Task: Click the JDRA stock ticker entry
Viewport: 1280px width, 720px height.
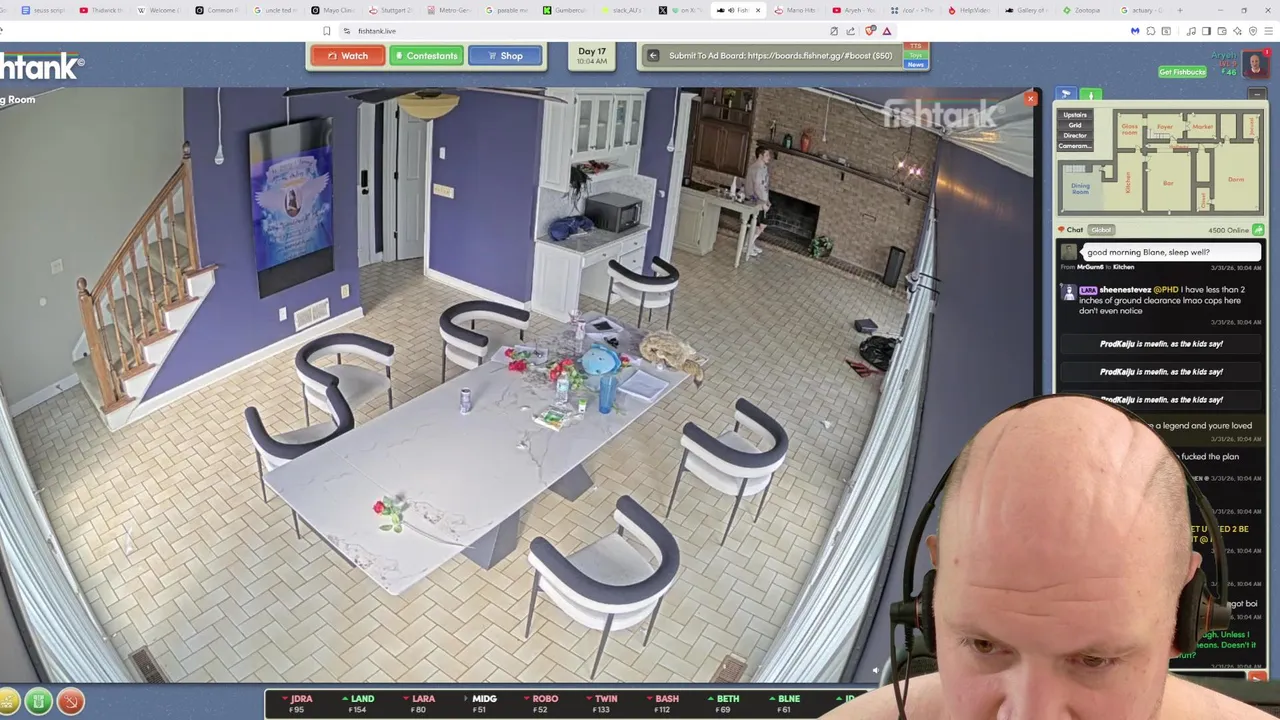Action: pos(297,704)
